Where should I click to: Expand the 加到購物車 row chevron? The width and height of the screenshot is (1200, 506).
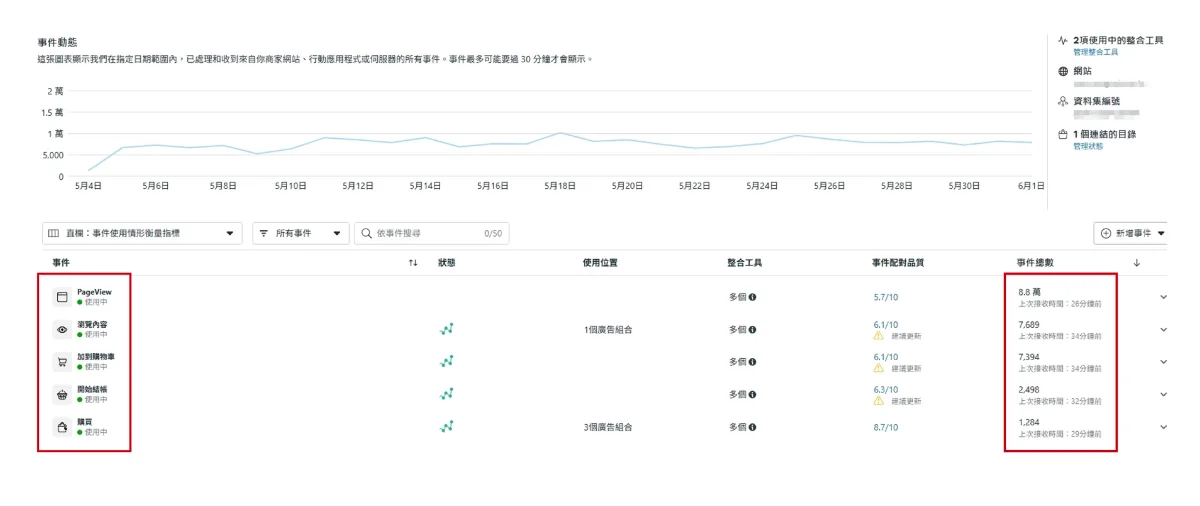(1163, 362)
